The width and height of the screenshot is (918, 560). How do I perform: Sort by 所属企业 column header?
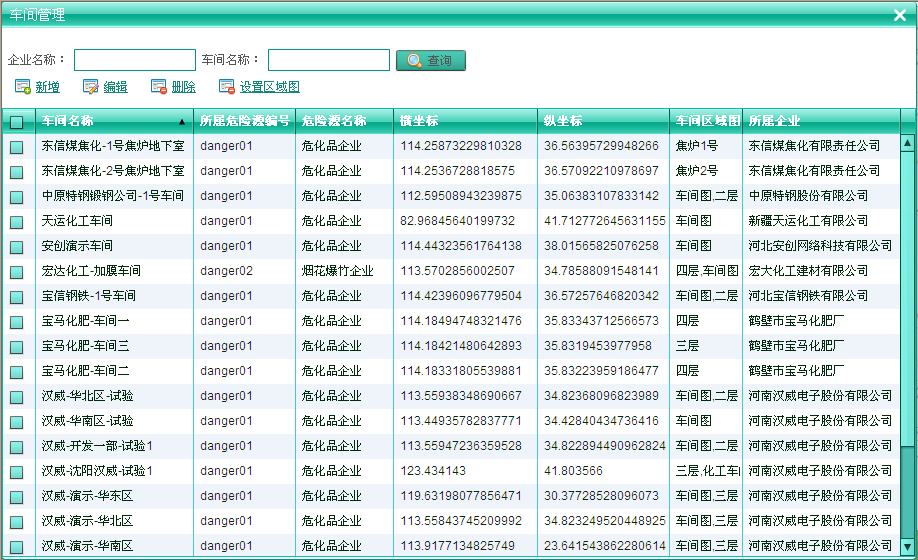821,121
